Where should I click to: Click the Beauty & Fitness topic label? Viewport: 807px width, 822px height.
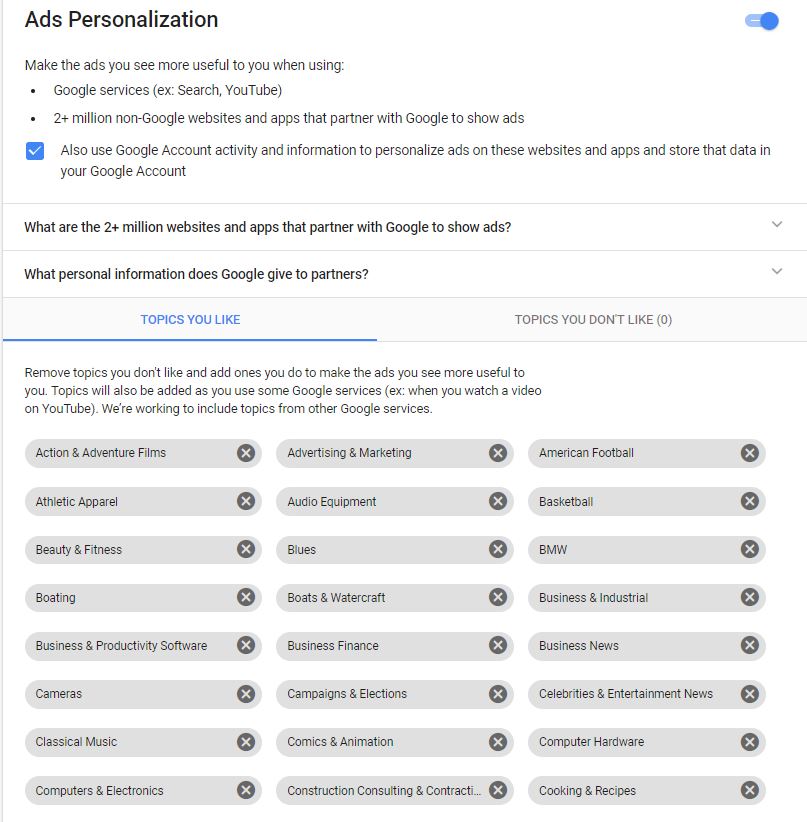tap(79, 550)
